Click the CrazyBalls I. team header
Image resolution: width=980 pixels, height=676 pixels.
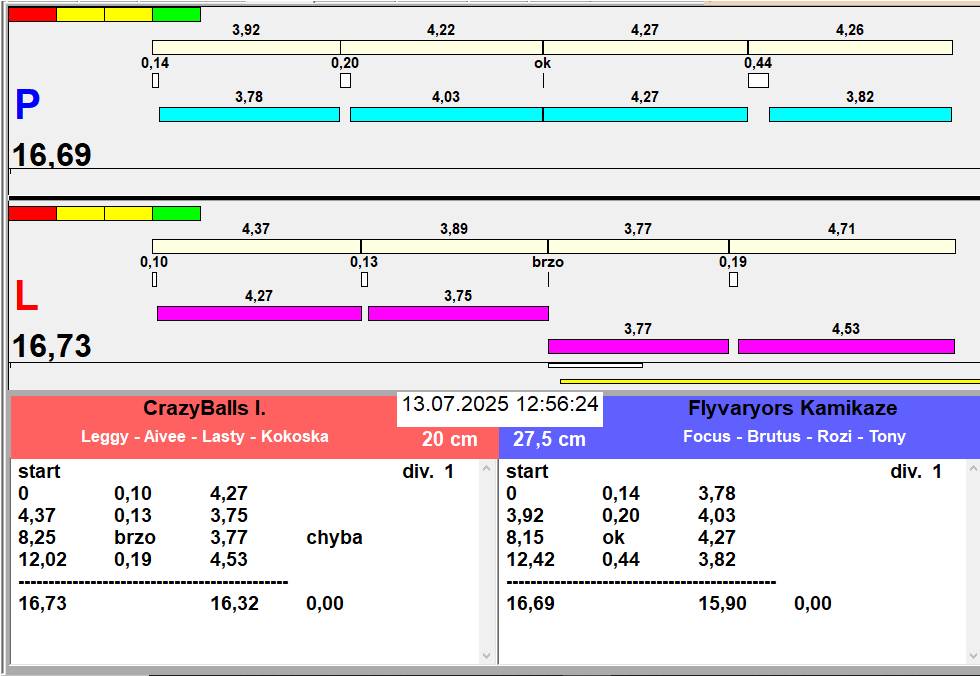point(204,409)
